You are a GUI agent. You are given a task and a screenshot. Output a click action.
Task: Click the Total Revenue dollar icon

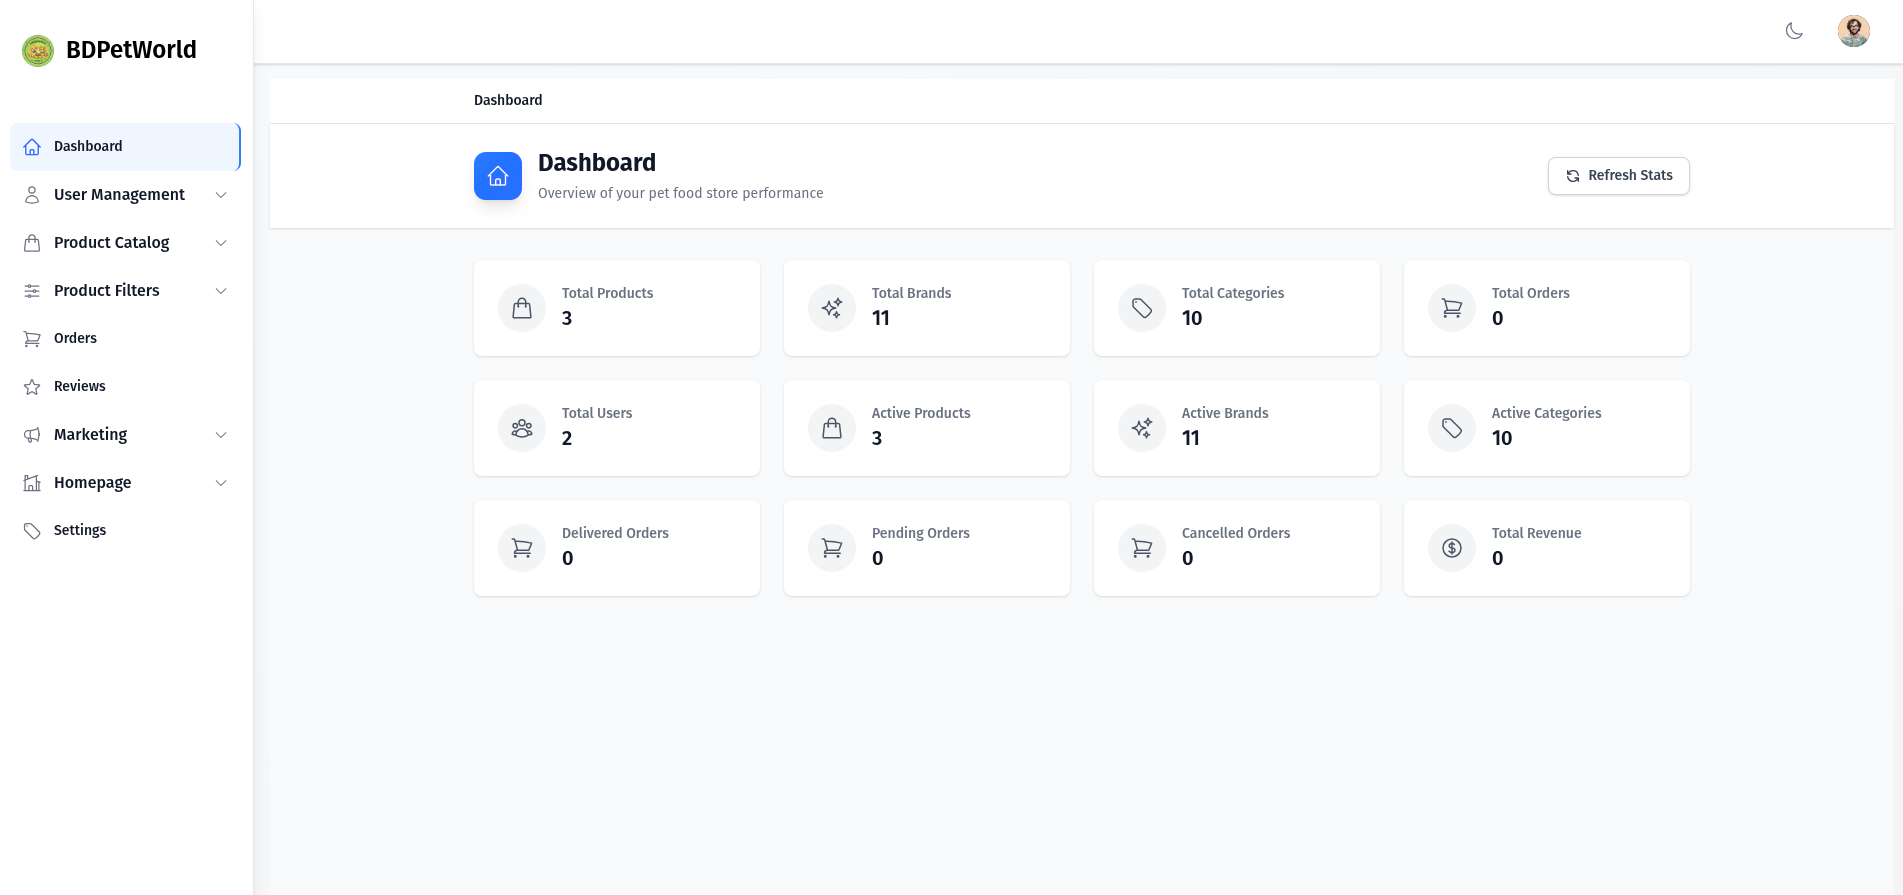(x=1452, y=548)
